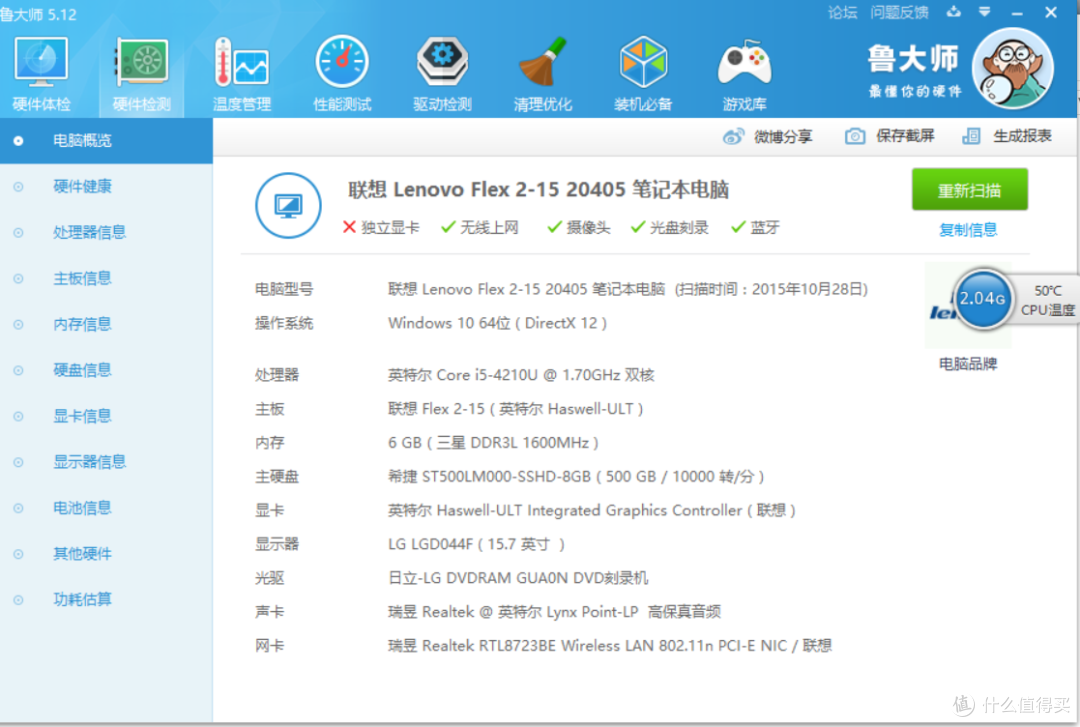1080x727 pixels.
Task: Click 保存截屏 save screenshot label
Action: (905, 136)
